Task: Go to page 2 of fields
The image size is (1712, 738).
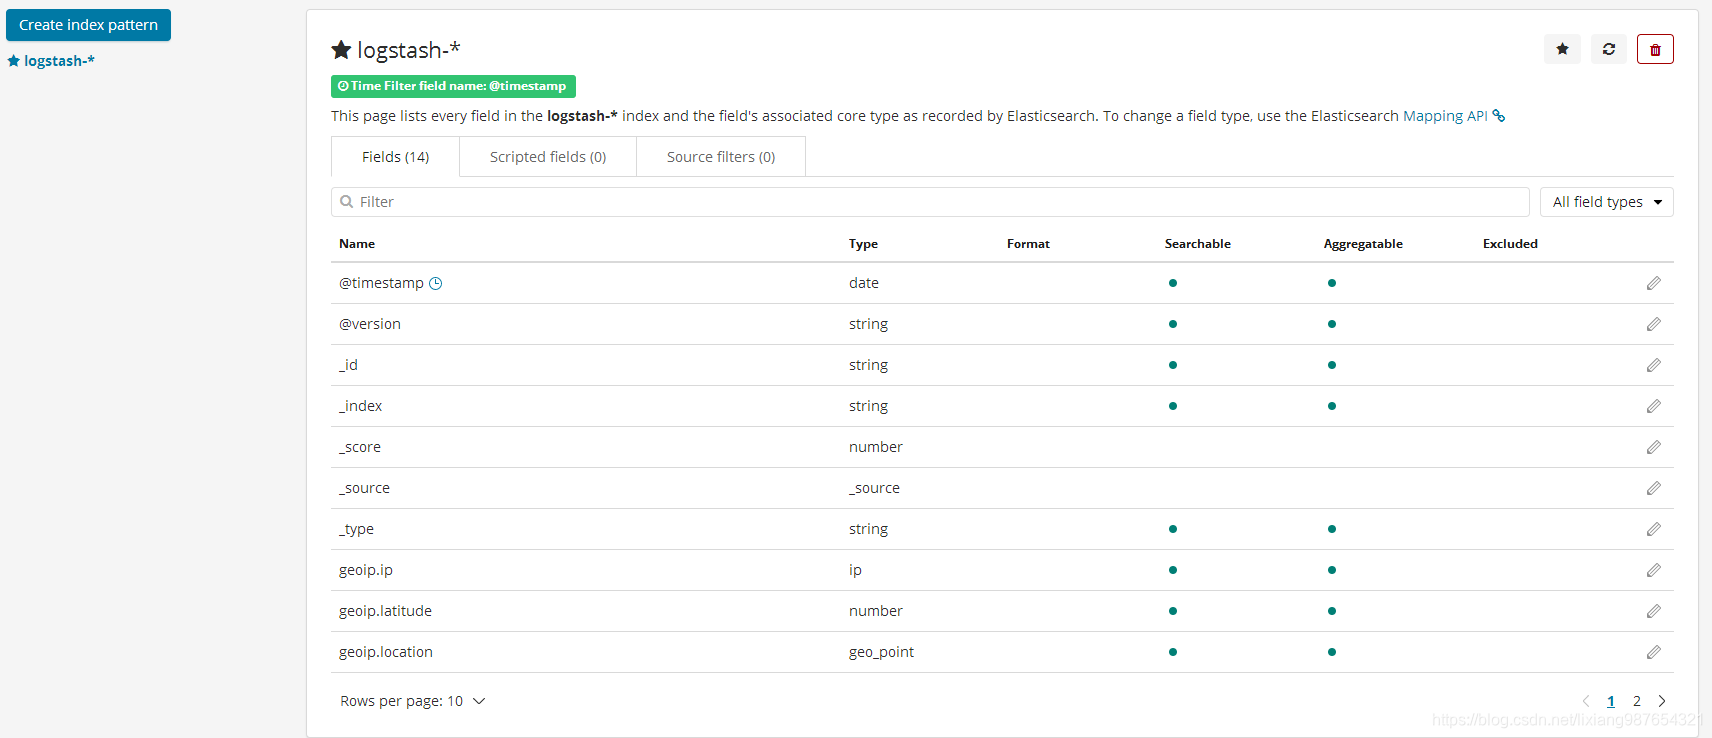Action: point(1637,701)
